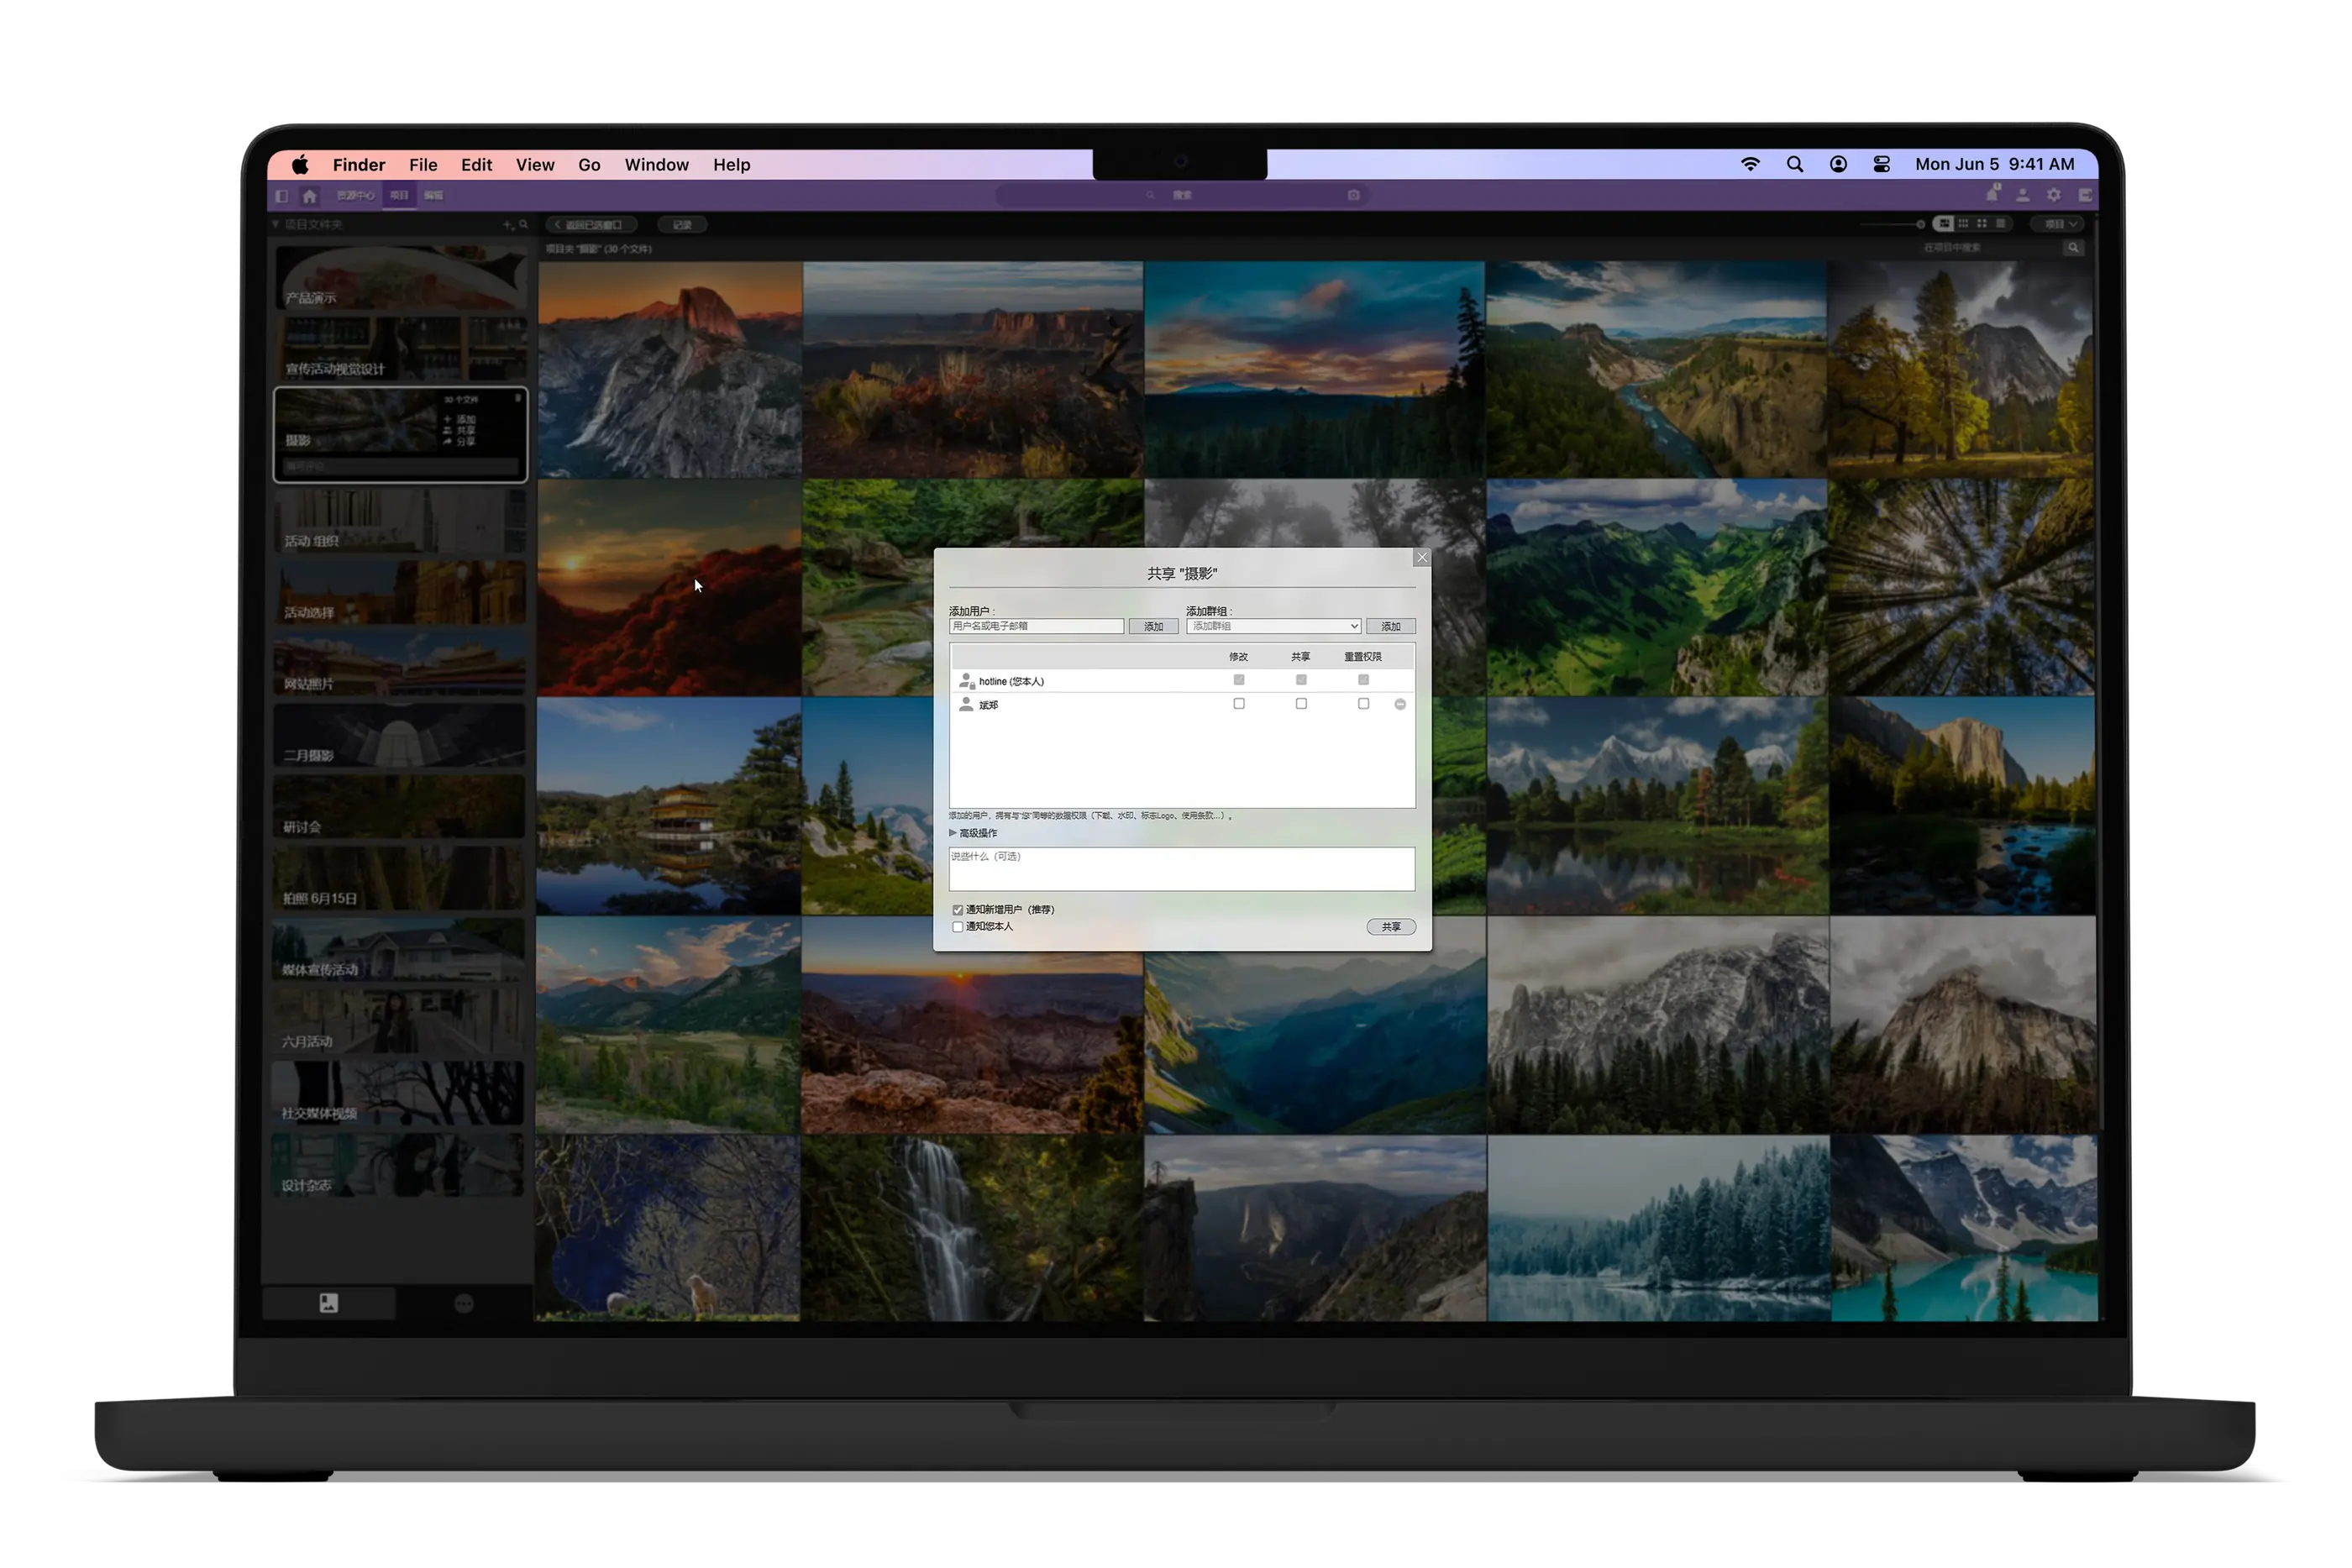Click the 共享 button to confirm sharing
The height and width of the screenshot is (1568, 2352).
(x=1390, y=927)
